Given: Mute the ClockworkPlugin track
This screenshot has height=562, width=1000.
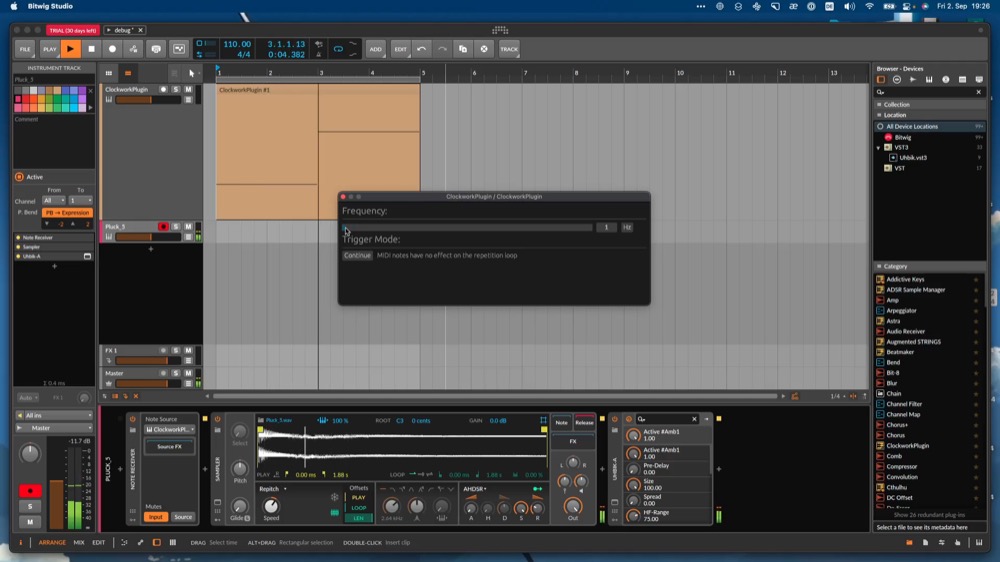Looking at the screenshot, I should (188, 89).
